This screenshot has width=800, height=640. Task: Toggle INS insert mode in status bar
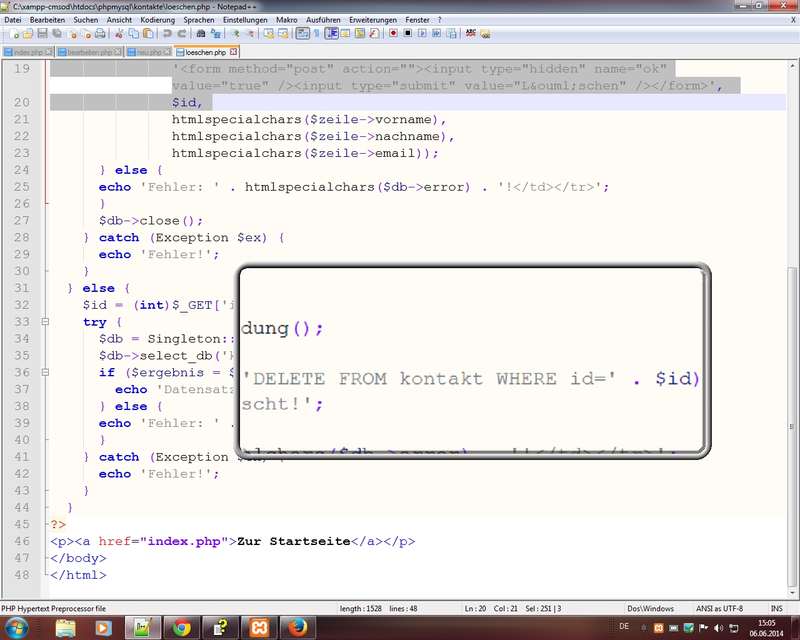776,608
